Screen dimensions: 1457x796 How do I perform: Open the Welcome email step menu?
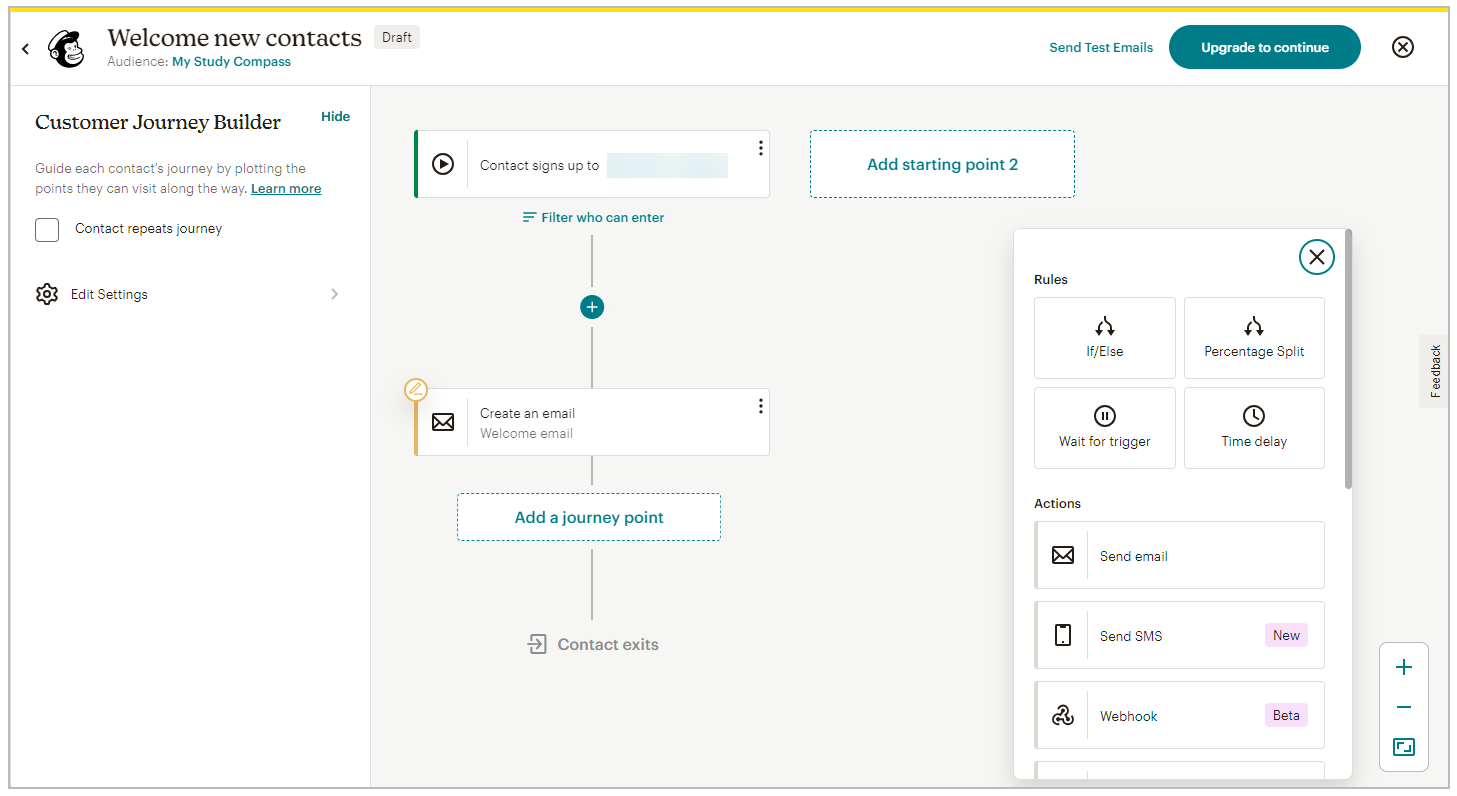[x=760, y=406]
